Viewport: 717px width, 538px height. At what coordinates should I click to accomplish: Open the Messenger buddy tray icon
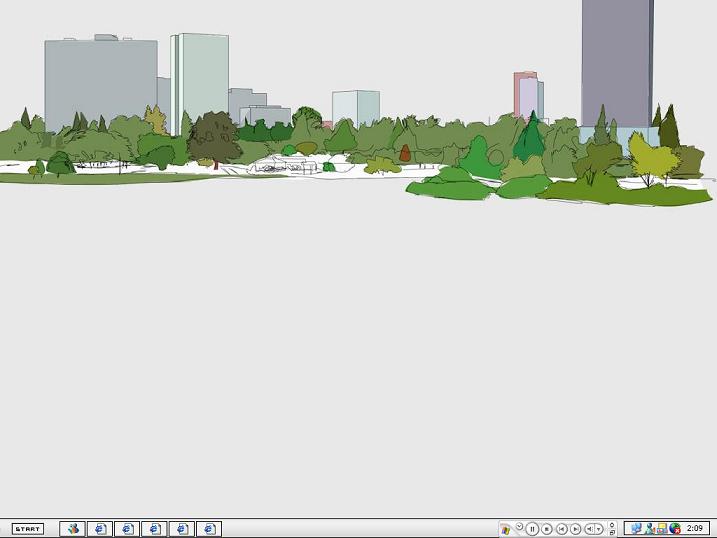point(649,529)
